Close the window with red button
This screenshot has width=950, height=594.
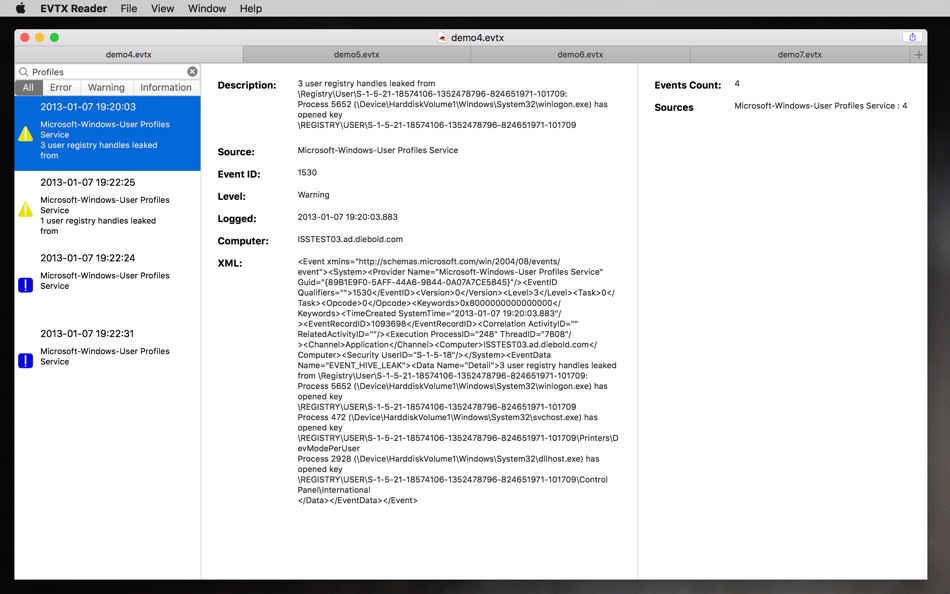(x=25, y=38)
